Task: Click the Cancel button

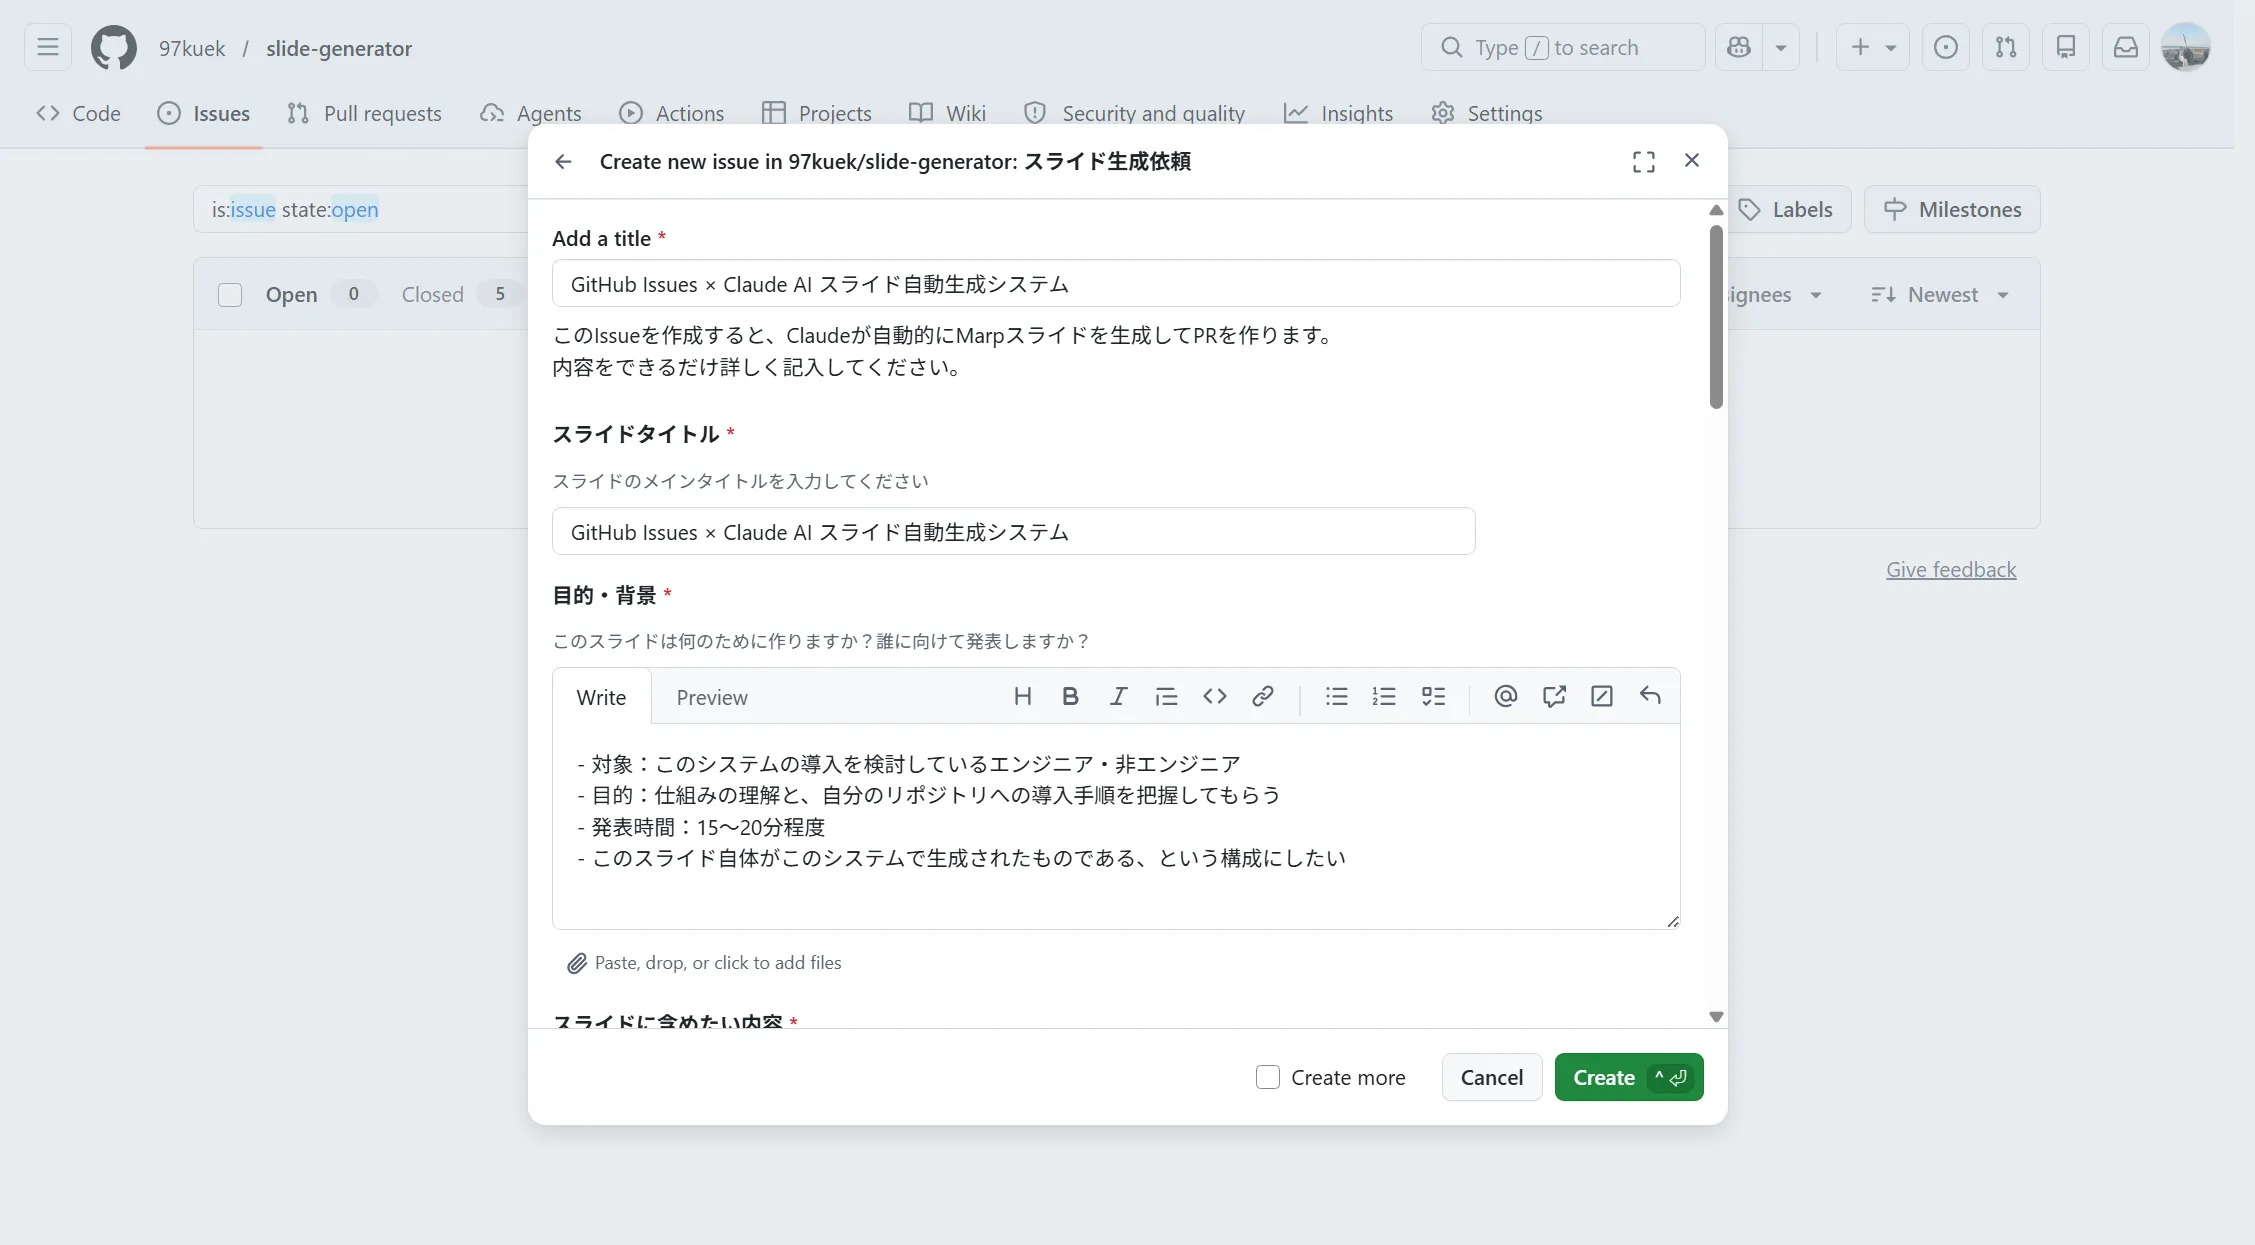Action: tap(1492, 1077)
